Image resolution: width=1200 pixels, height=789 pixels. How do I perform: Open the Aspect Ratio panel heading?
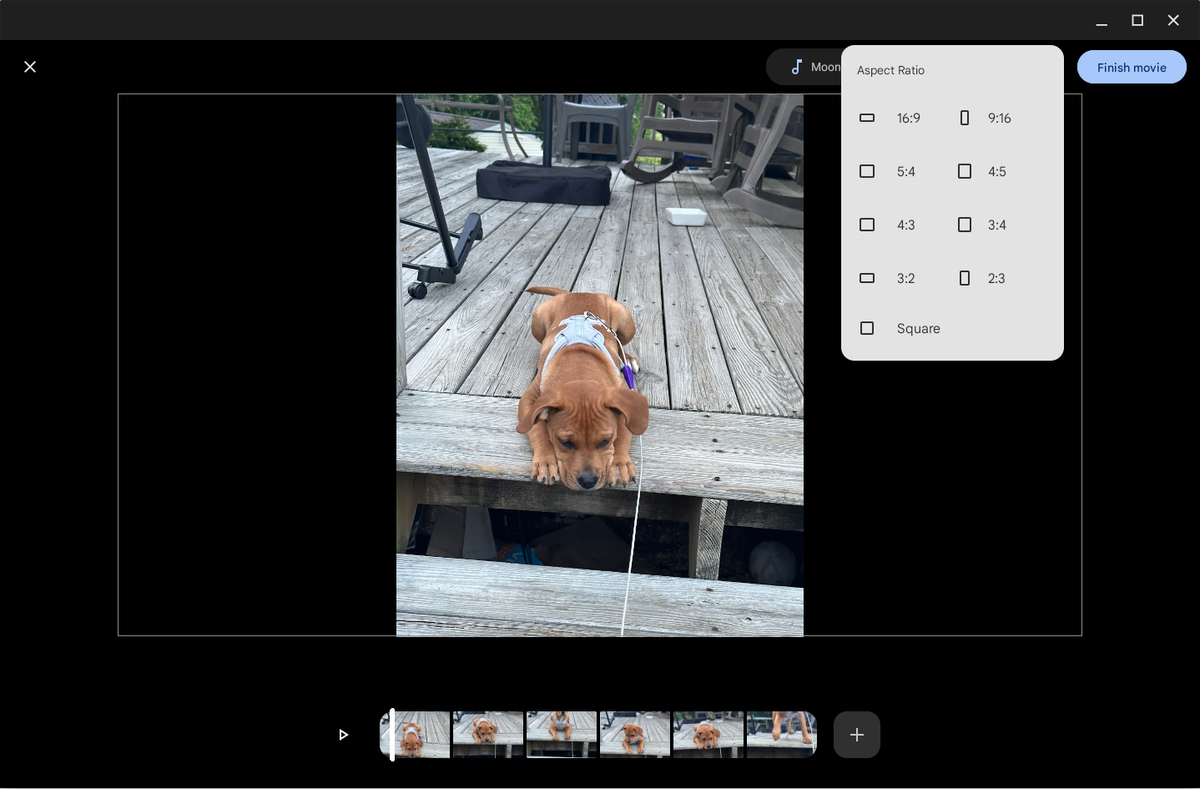(x=889, y=70)
